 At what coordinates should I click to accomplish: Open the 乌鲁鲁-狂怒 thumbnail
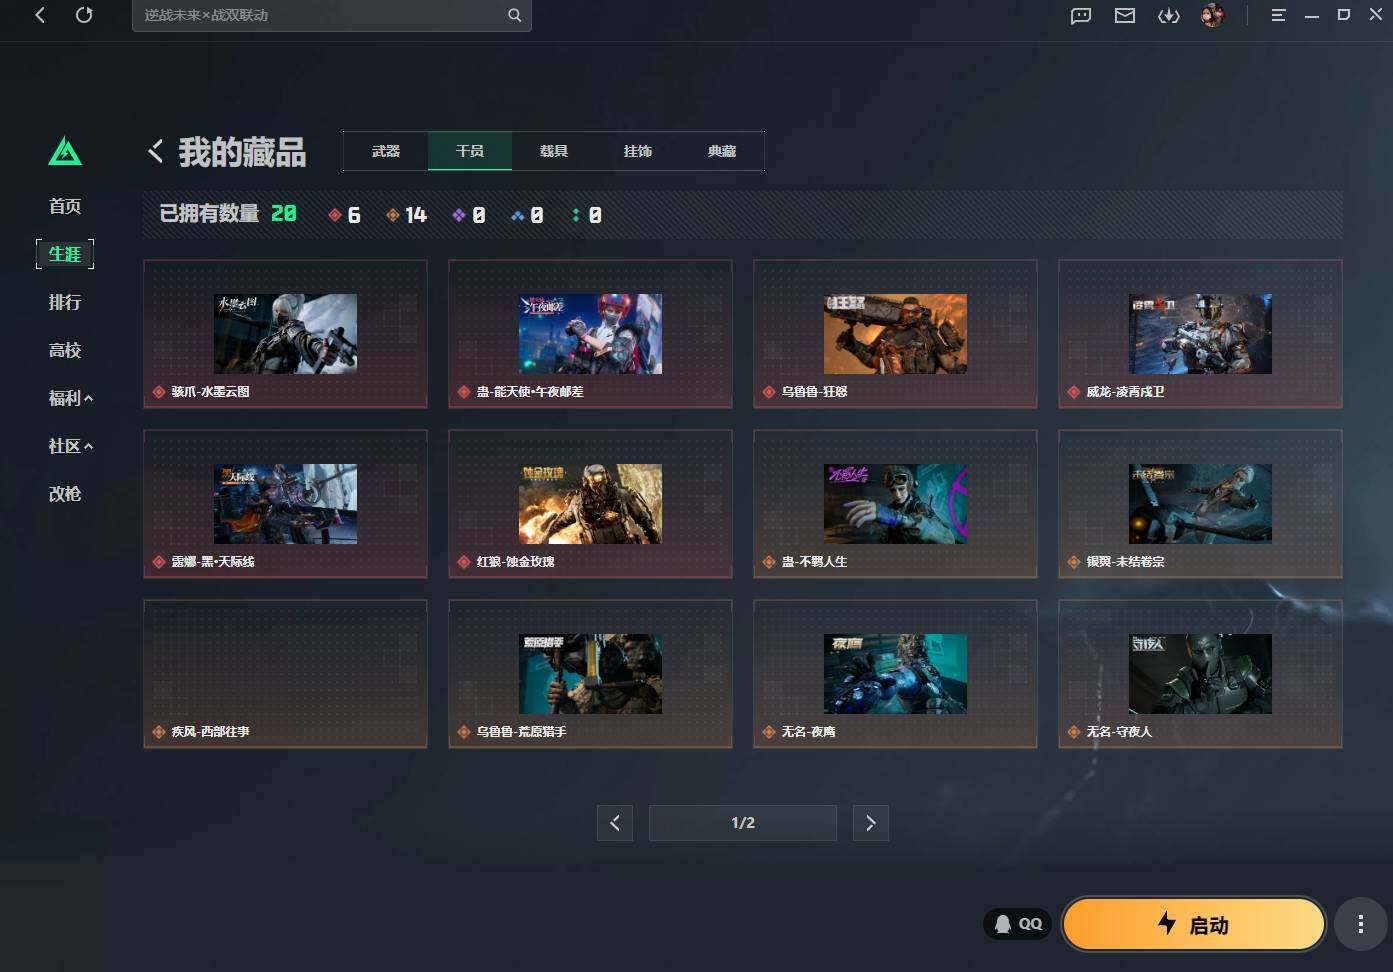(895, 334)
